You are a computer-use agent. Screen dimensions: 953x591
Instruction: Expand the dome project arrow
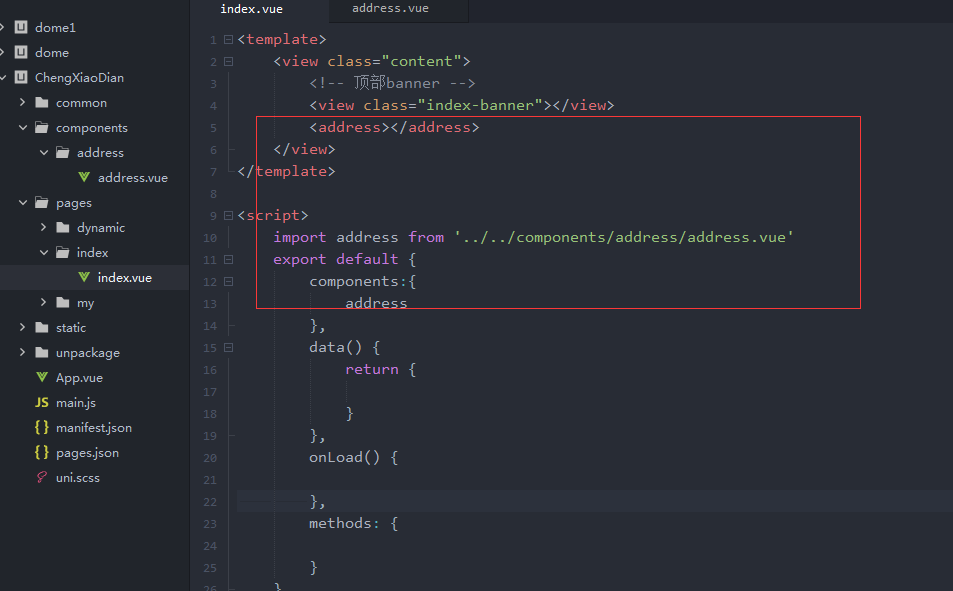click(x=3, y=52)
